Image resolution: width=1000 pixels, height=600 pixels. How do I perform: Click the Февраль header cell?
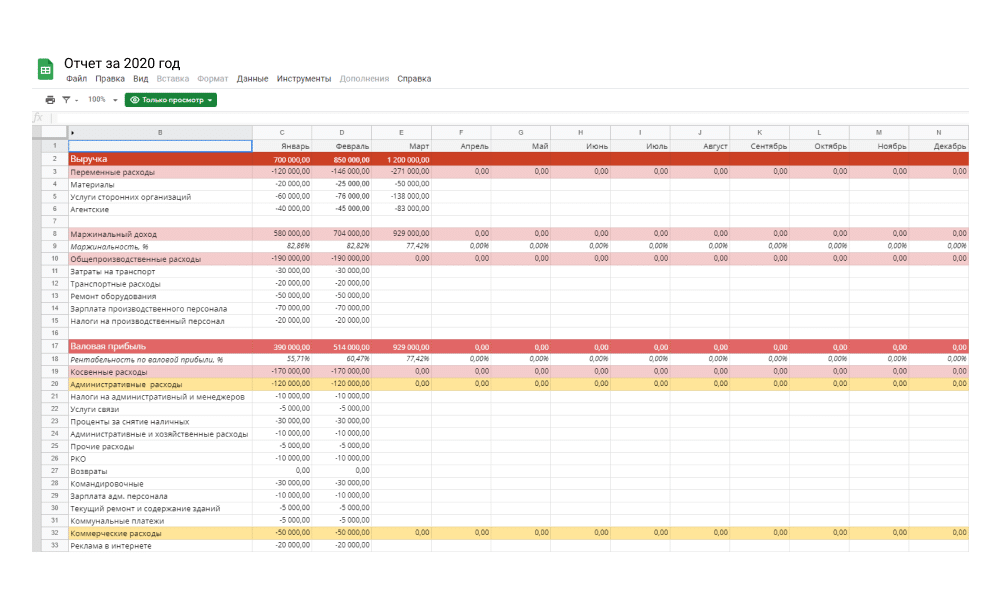(x=342, y=146)
